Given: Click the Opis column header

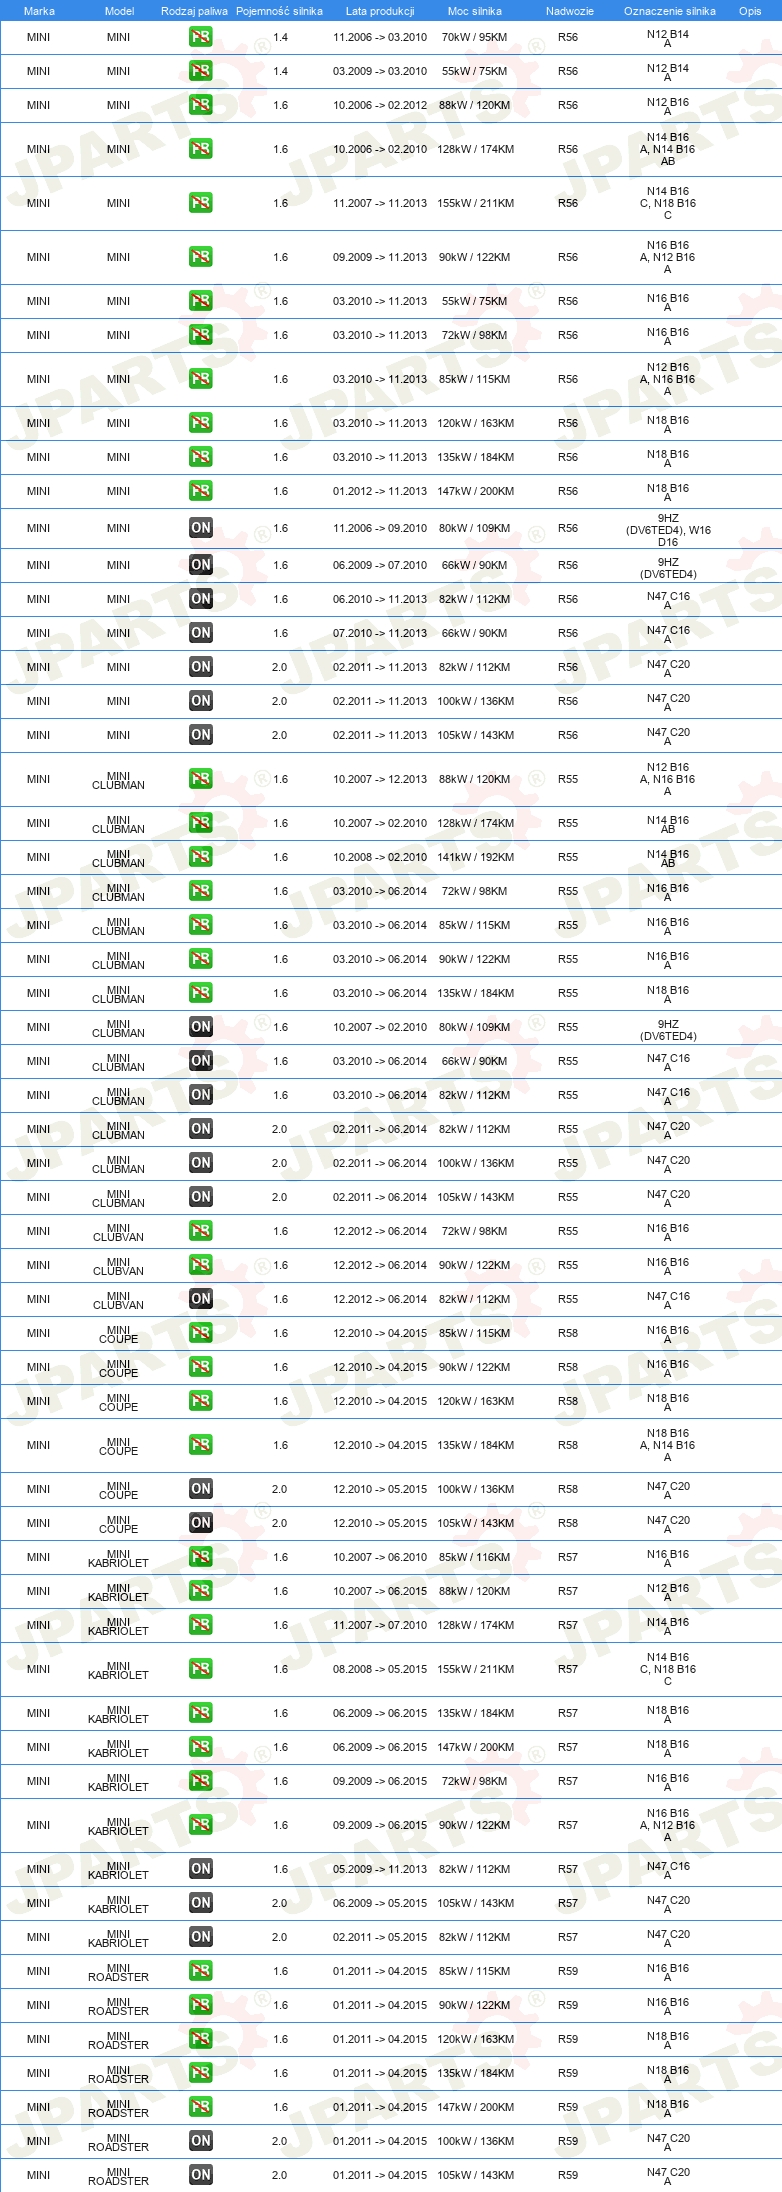Looking at the screenshot, I should tap(750, 11).
